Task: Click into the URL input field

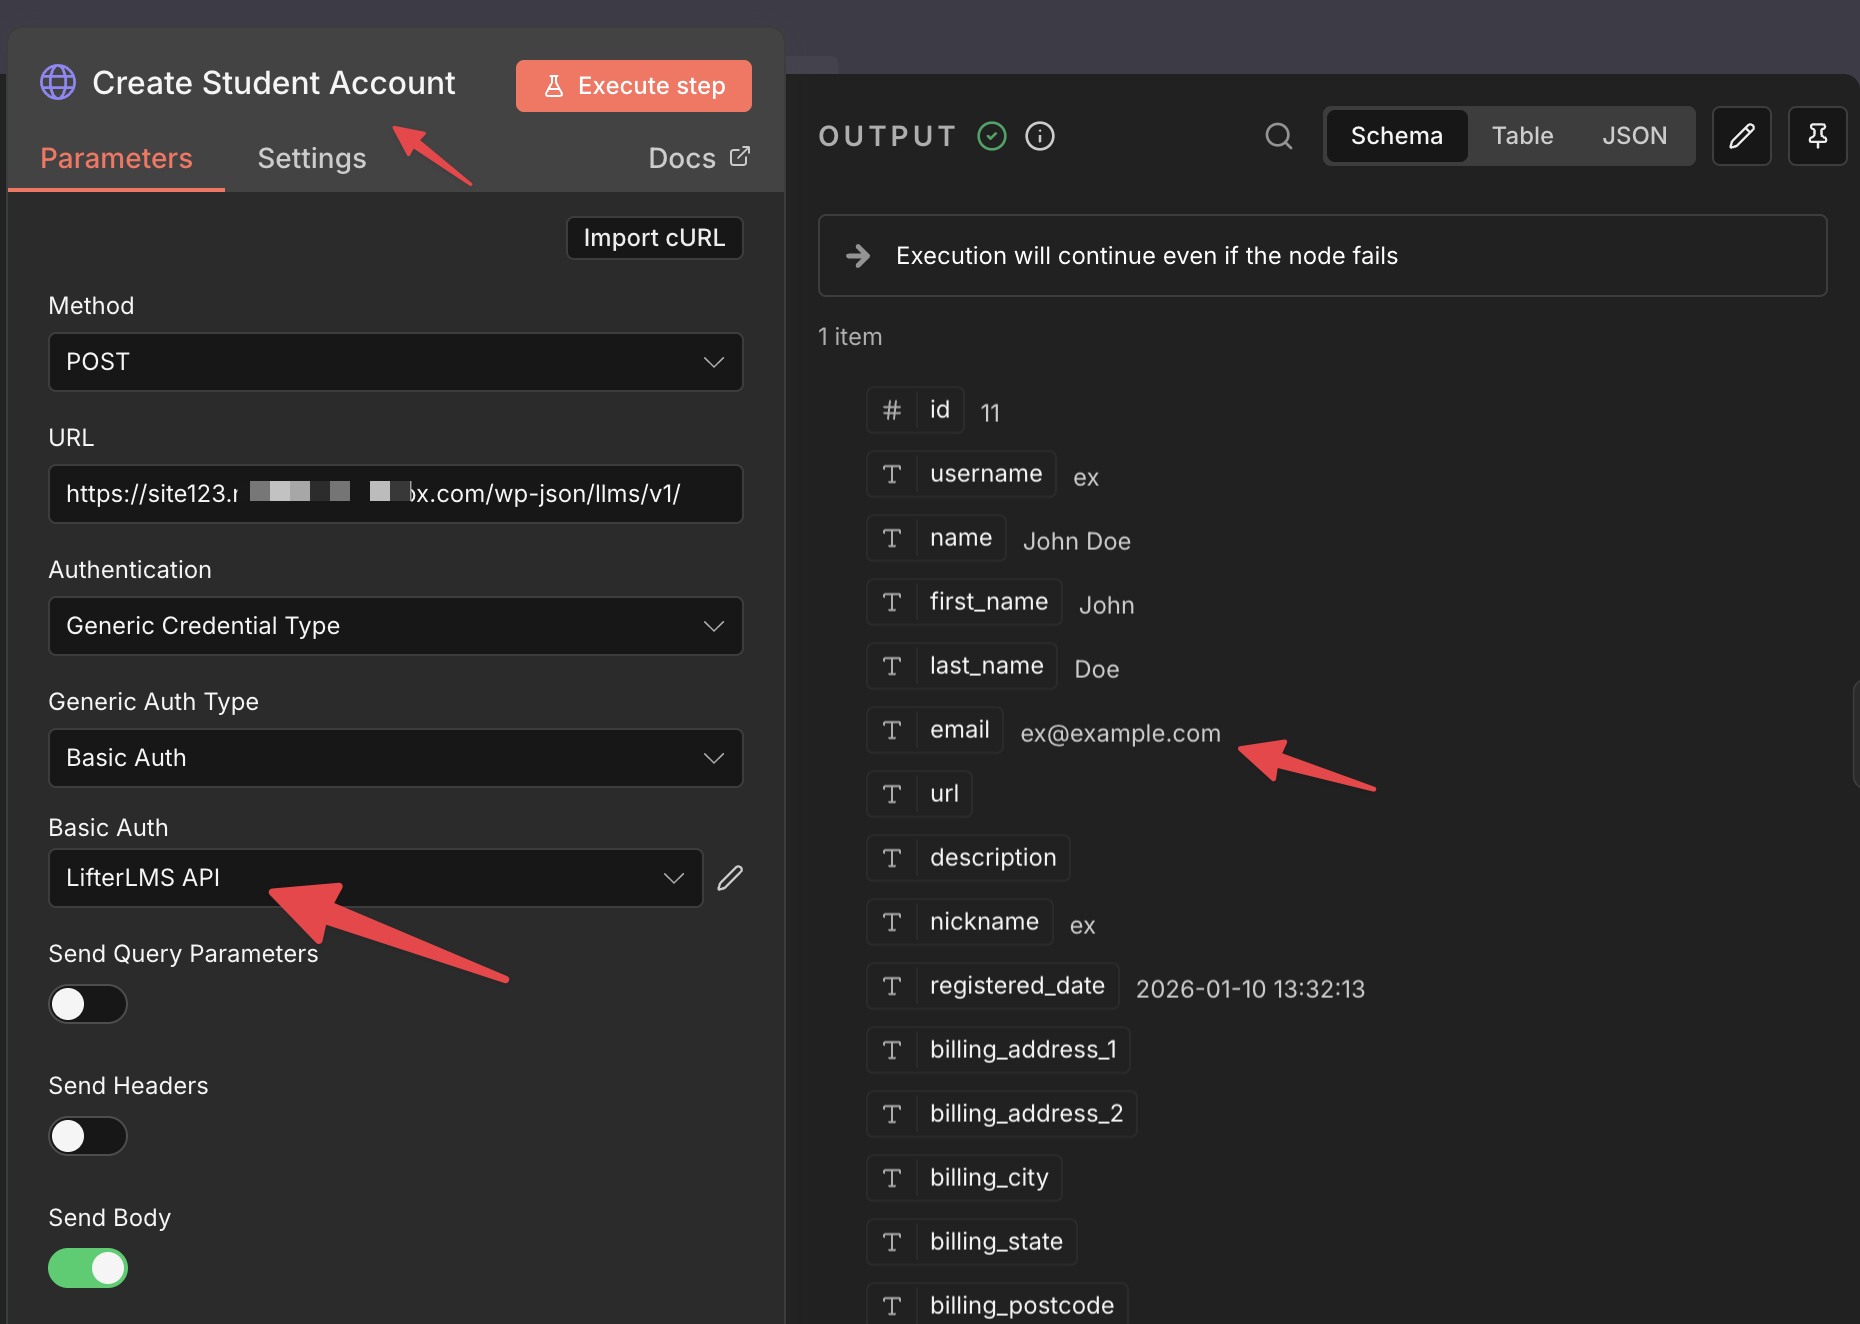Action: pyautogui.click(x=396, y=494)
